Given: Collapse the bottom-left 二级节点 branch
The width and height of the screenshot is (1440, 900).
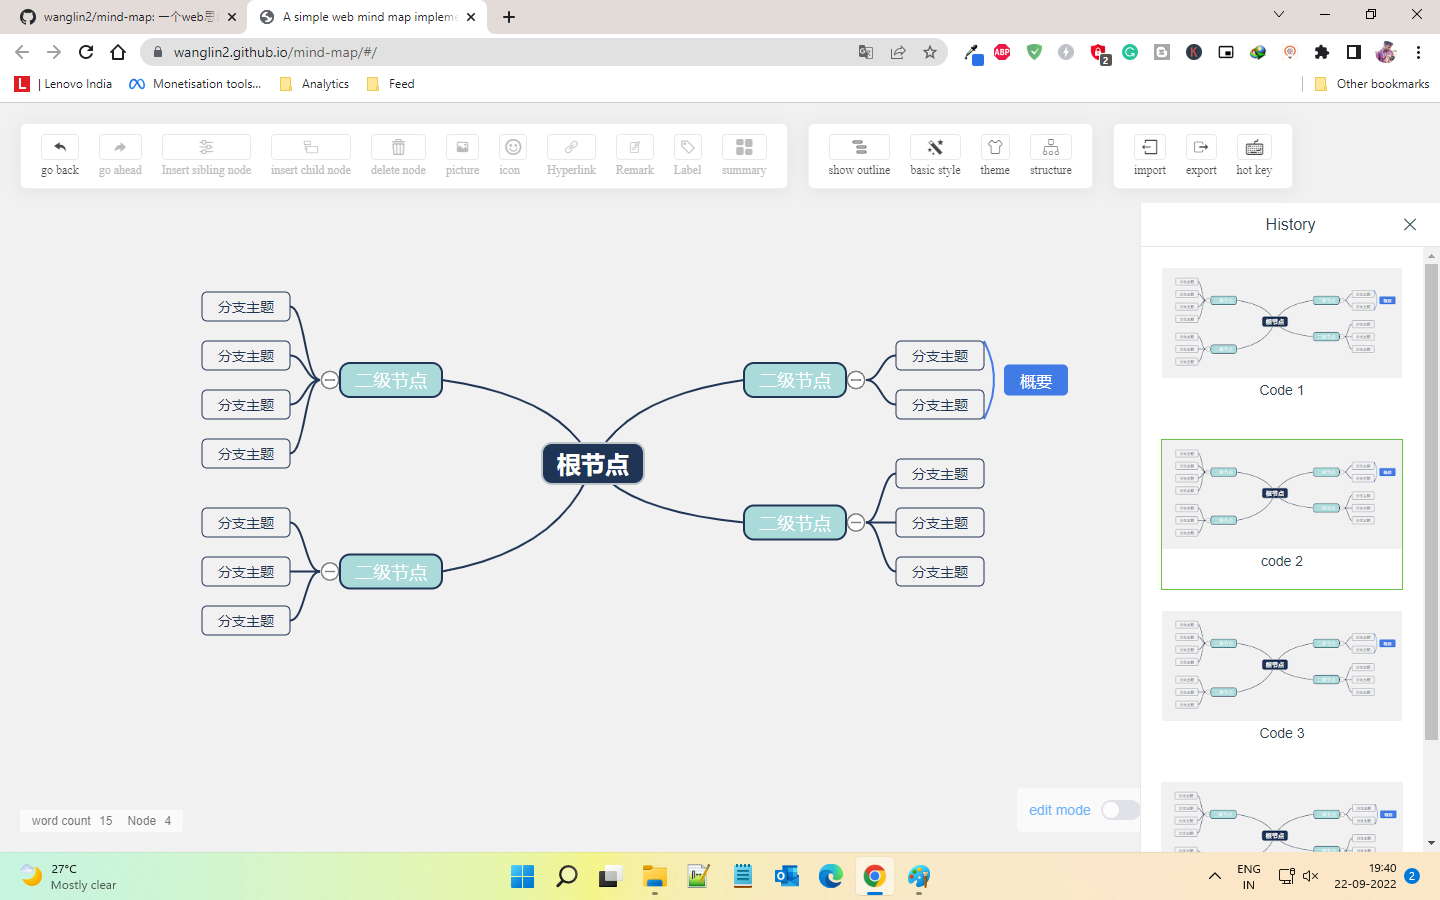Looking at the screenshot, I should click(330, 571).
